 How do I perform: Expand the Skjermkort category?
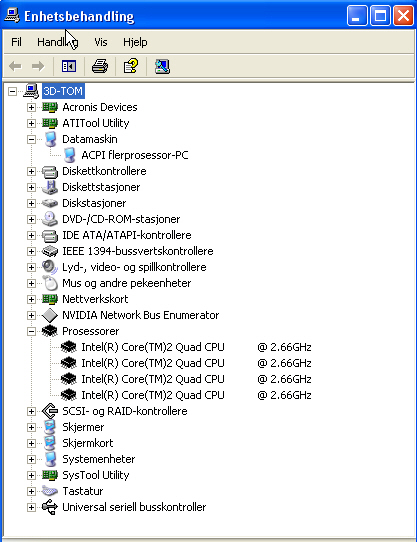pos(31,443)
